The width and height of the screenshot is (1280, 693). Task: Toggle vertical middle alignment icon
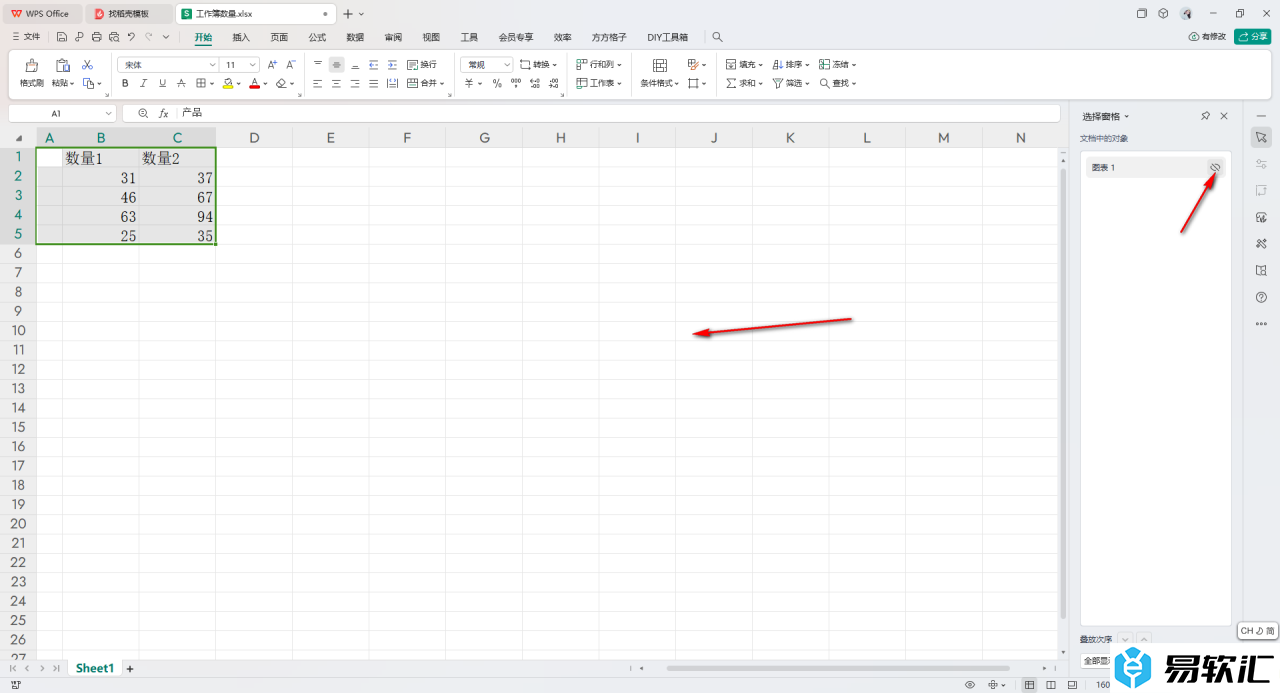[336, 64]
